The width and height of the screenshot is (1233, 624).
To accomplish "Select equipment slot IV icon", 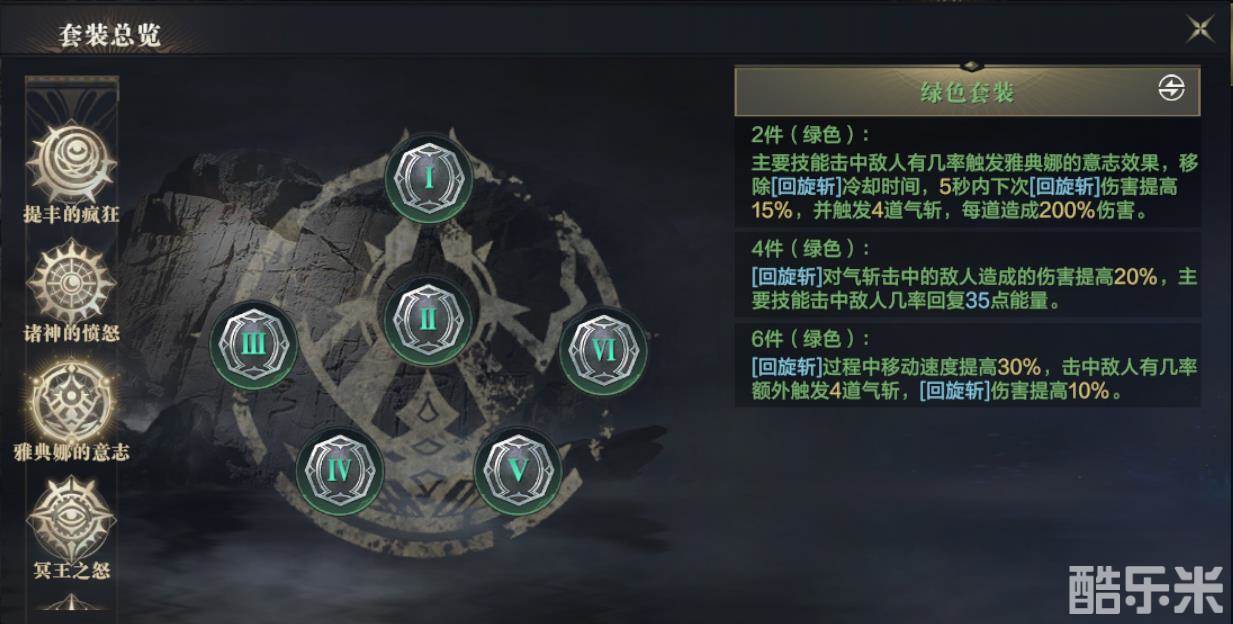I will [x=340, y=469].
